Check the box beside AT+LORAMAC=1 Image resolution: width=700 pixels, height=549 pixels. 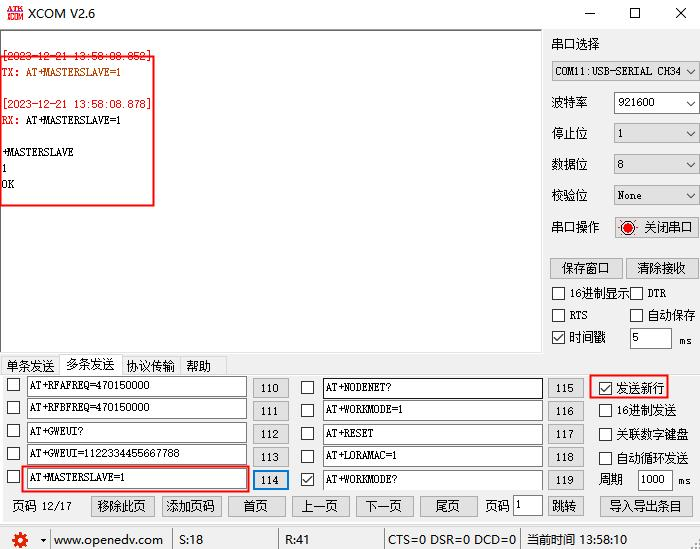[307, 456]
